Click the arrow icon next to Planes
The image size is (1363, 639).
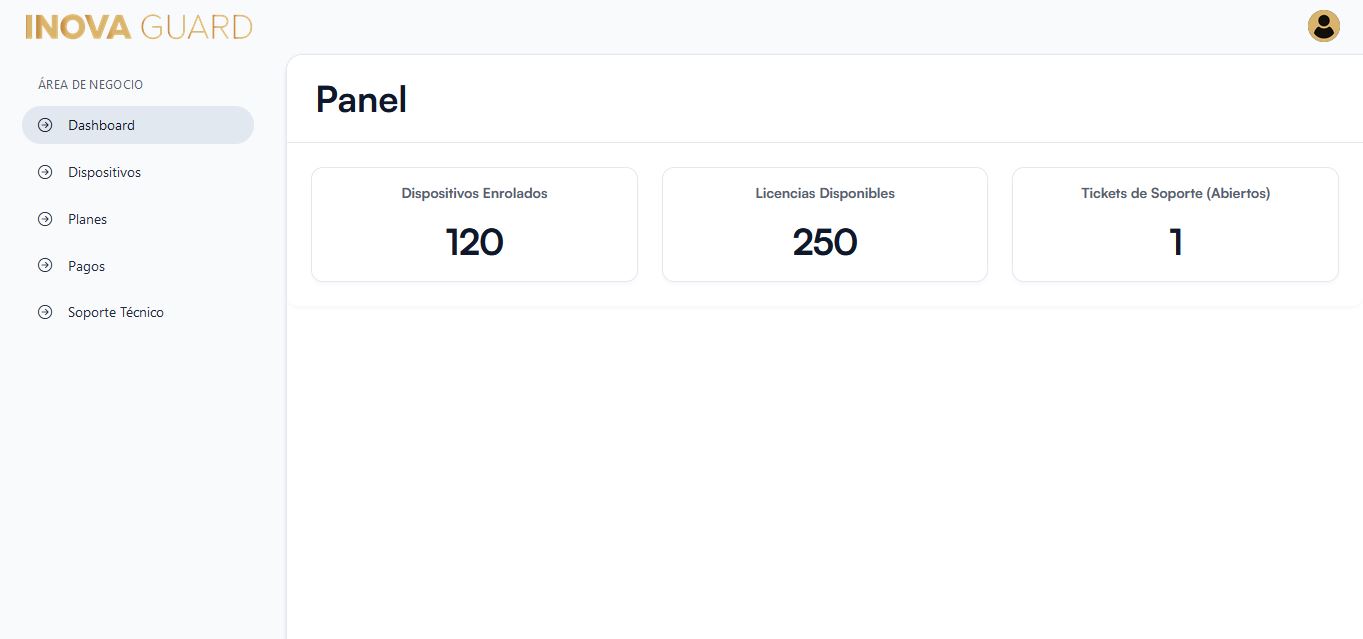click(x=45, y=219)
